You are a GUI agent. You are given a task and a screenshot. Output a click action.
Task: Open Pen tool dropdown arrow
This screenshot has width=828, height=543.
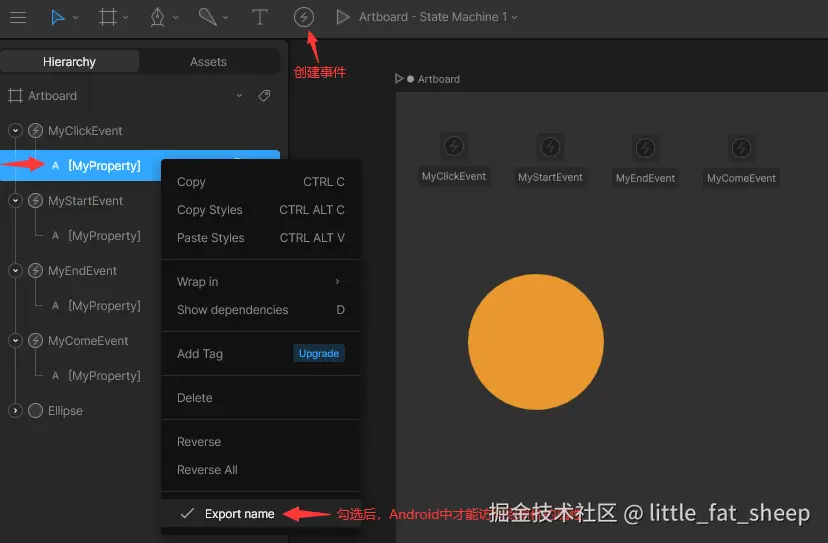[175, 17]
